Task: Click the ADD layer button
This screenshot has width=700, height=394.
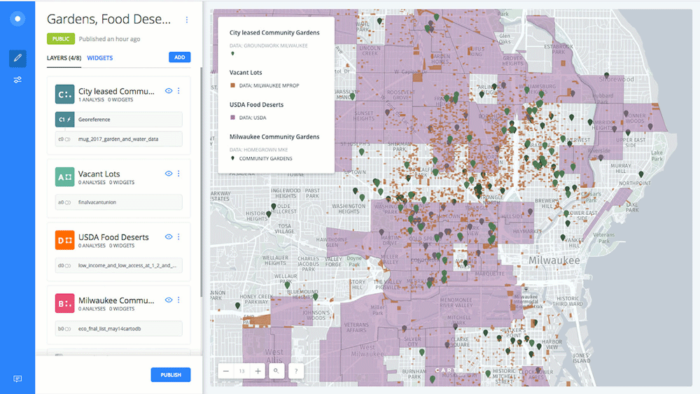Action: coord(179,57)
